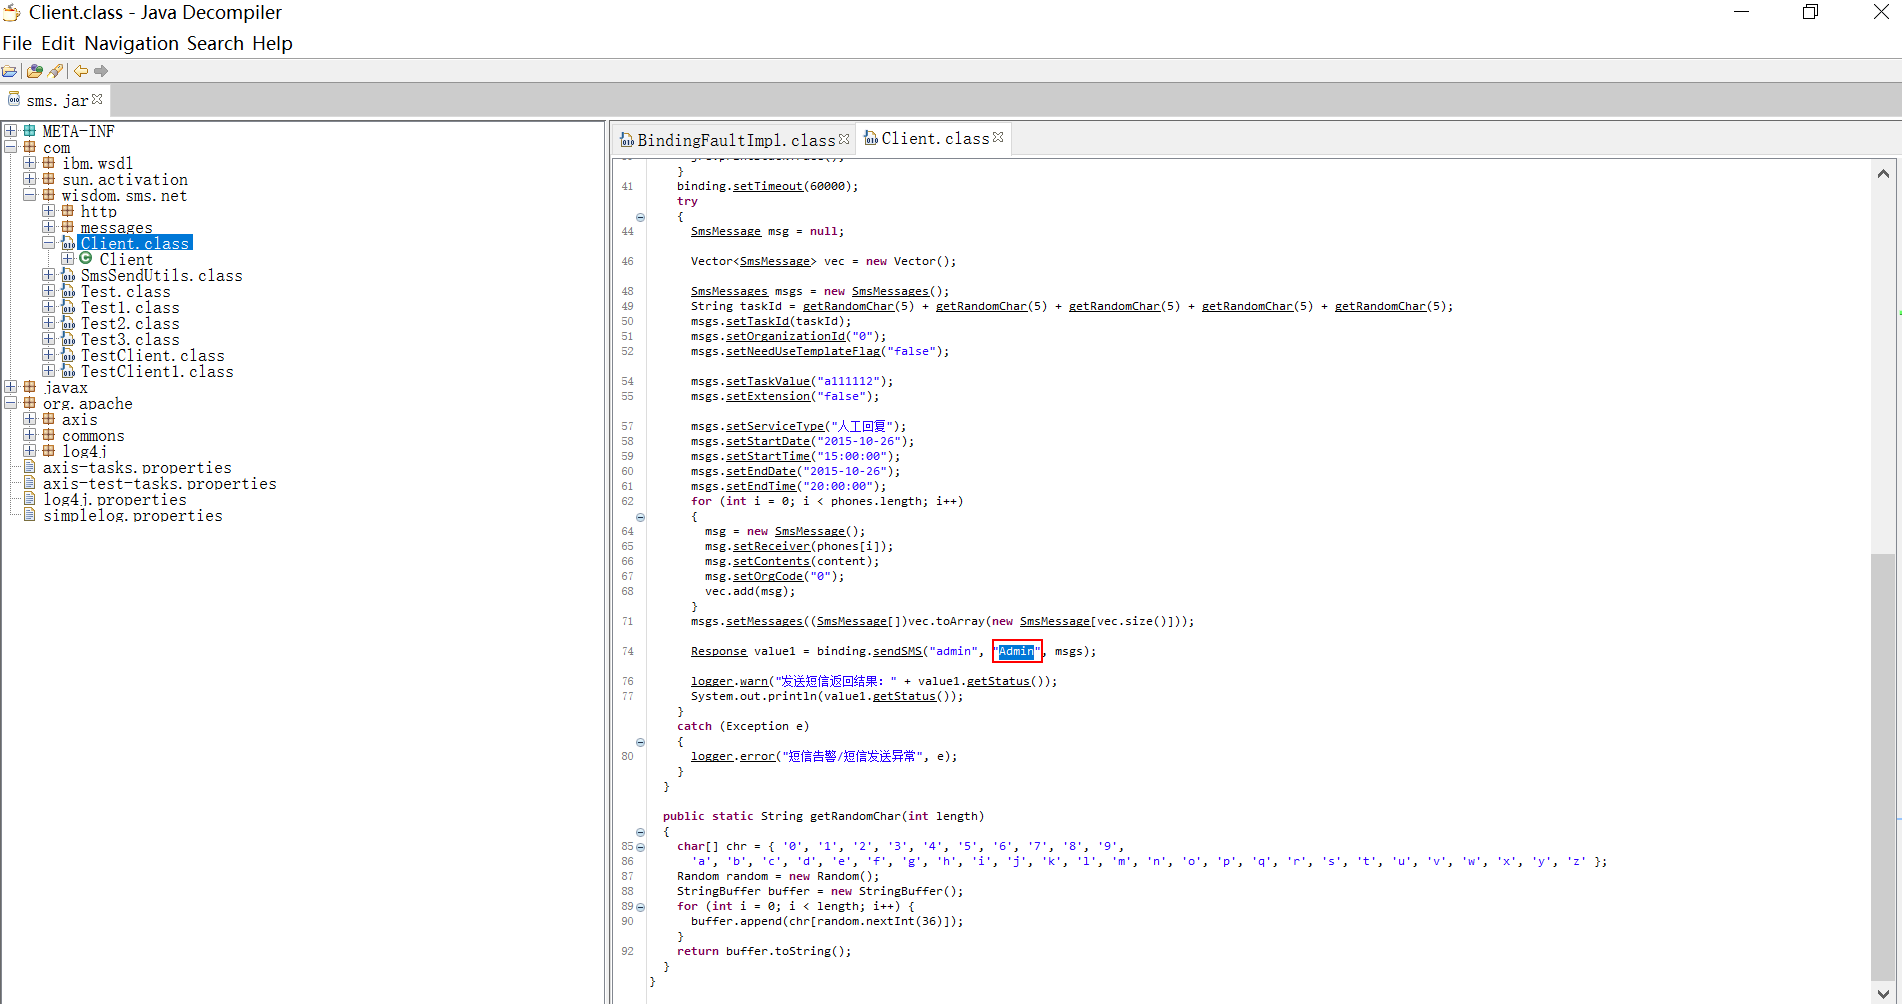Expand the ibm.wsdl package node
Screen dimensions: 1902x1004
click(x=30, y=163)
